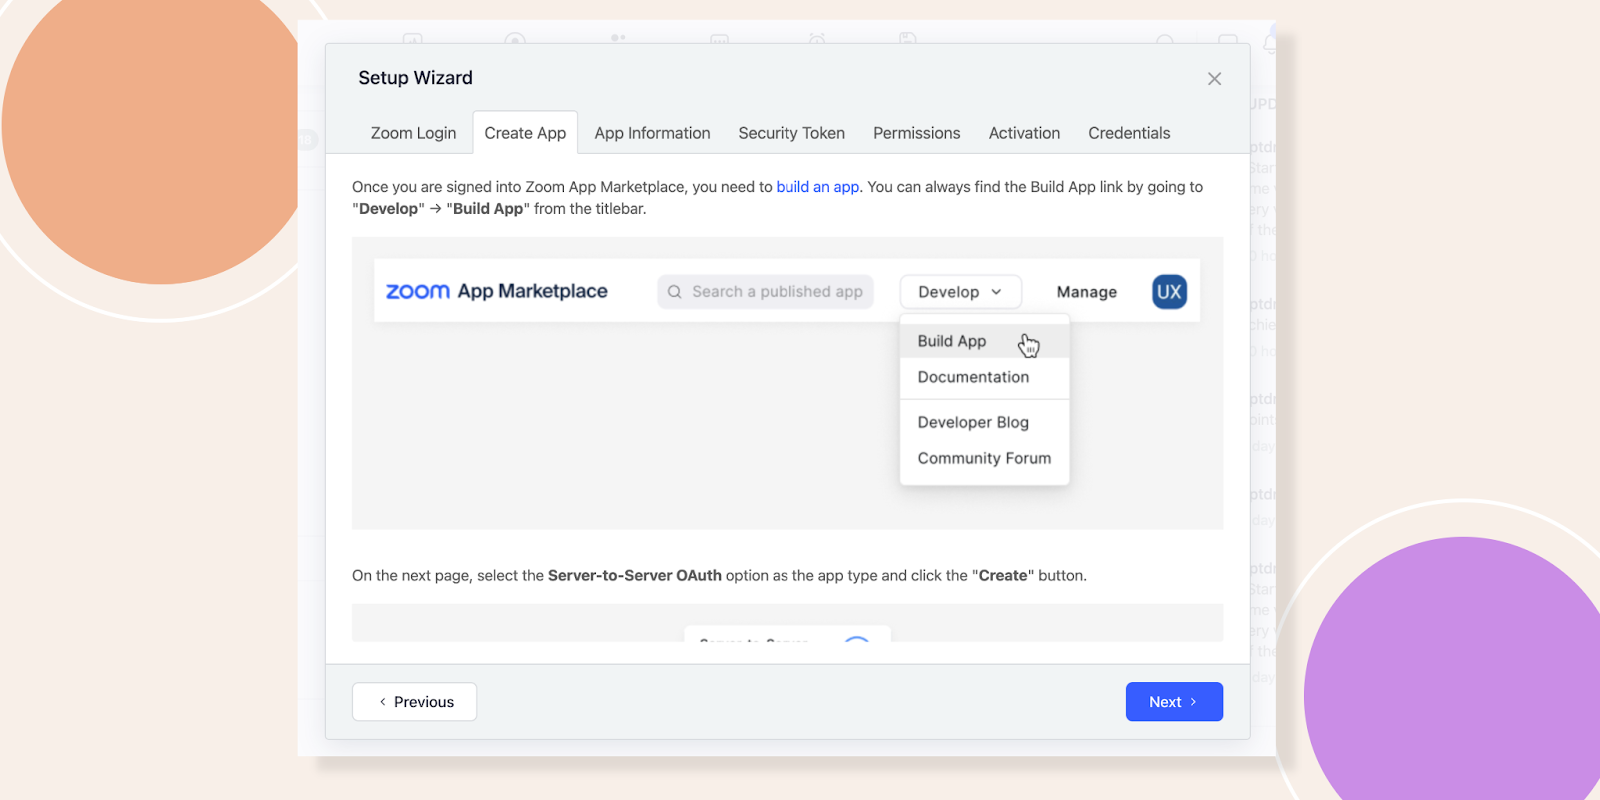Choose Build App from Develop menu
Viewport: 1600px width, 800px height.
click(x=984, y=341)
